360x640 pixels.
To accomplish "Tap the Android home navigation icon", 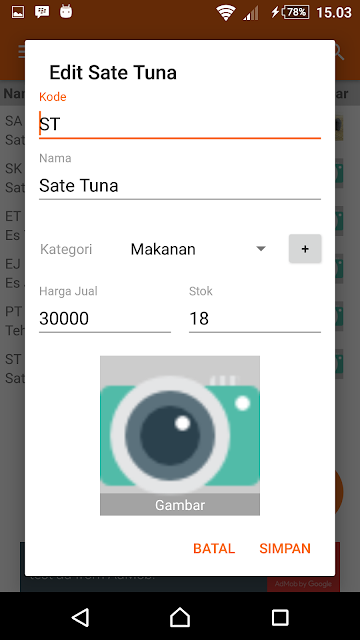I will click(x=180, y=618).
